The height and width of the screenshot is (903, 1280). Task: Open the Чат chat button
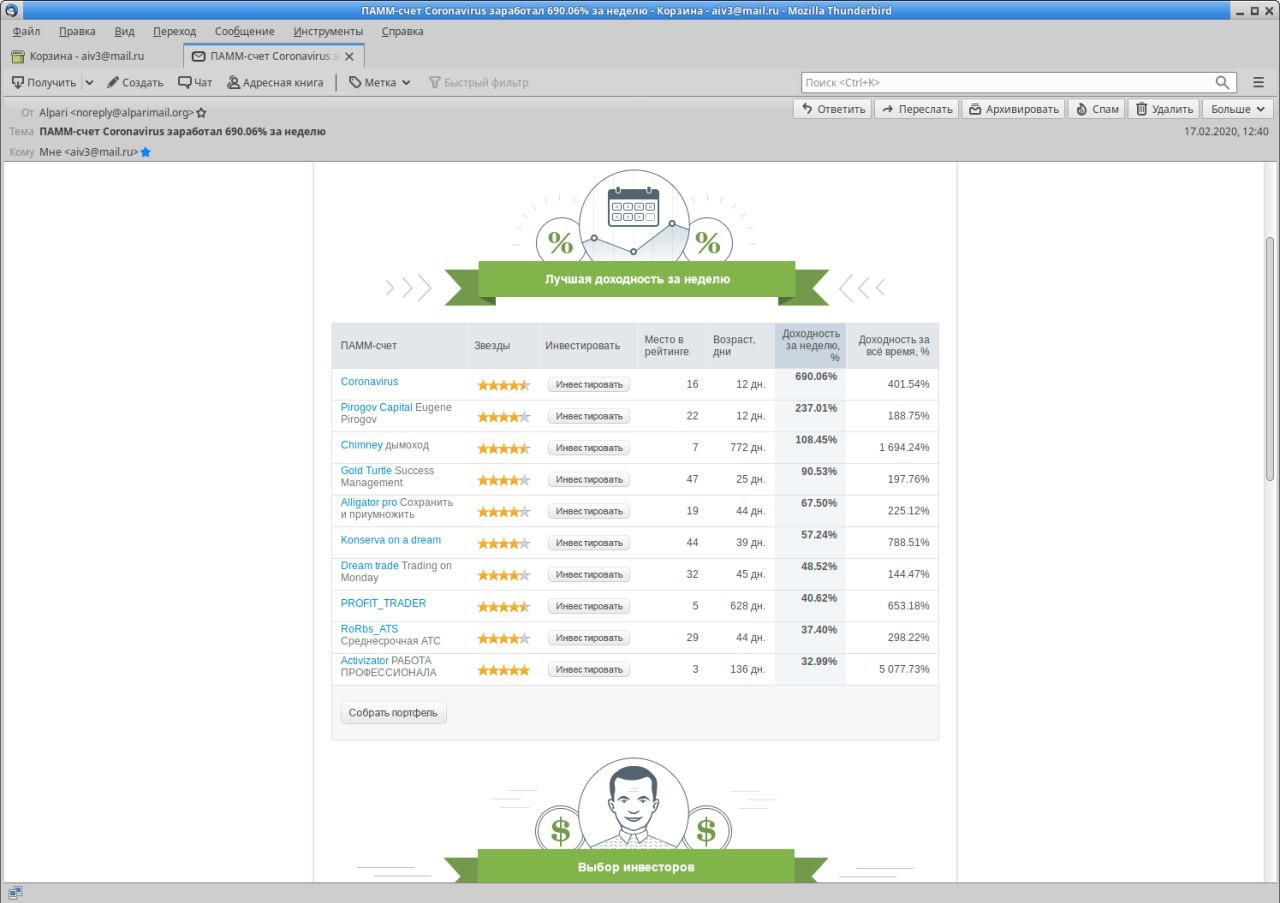(195, 83)
